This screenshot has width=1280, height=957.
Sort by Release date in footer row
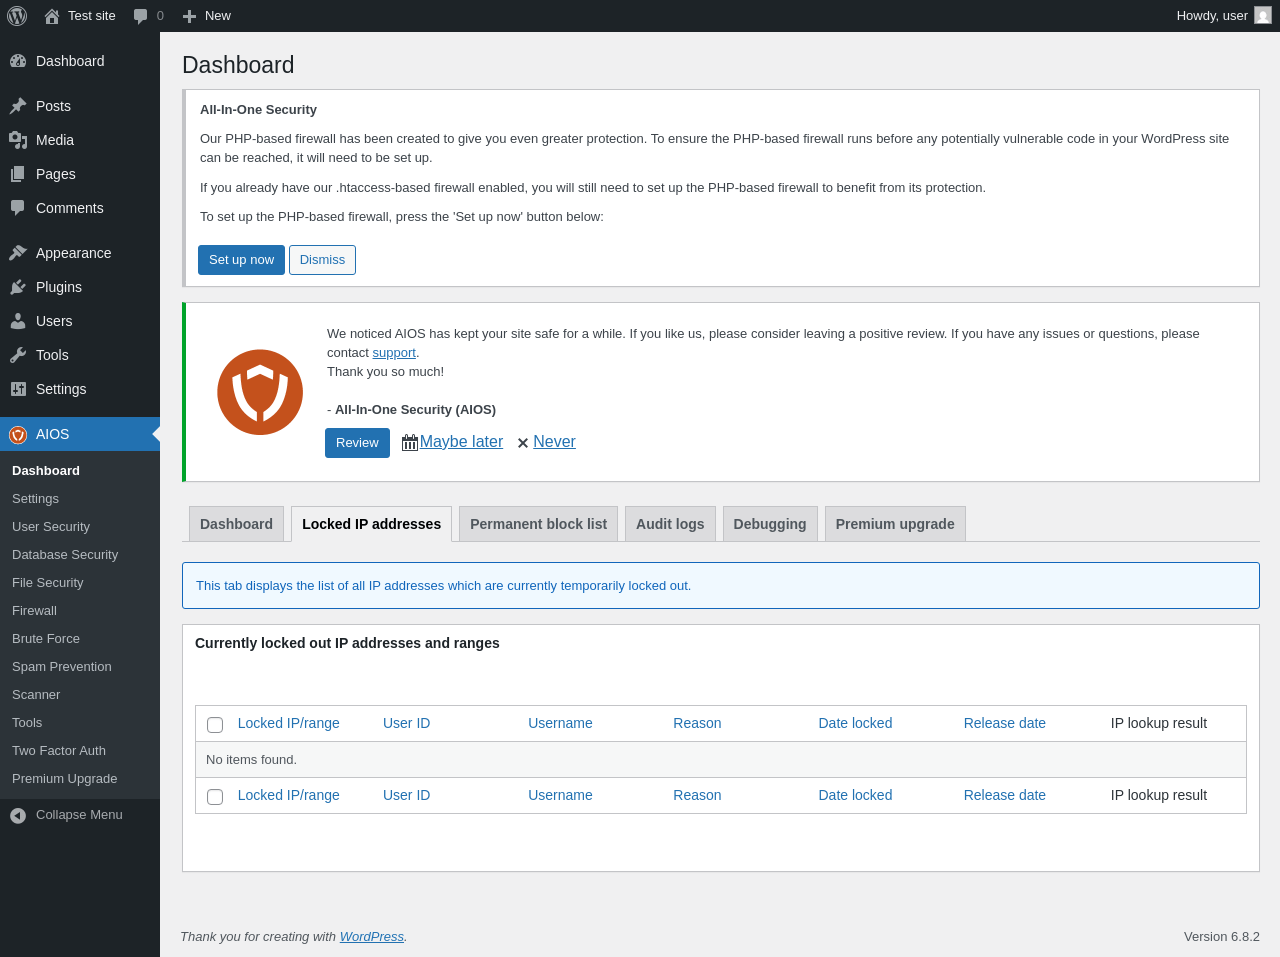(1005, 795)
